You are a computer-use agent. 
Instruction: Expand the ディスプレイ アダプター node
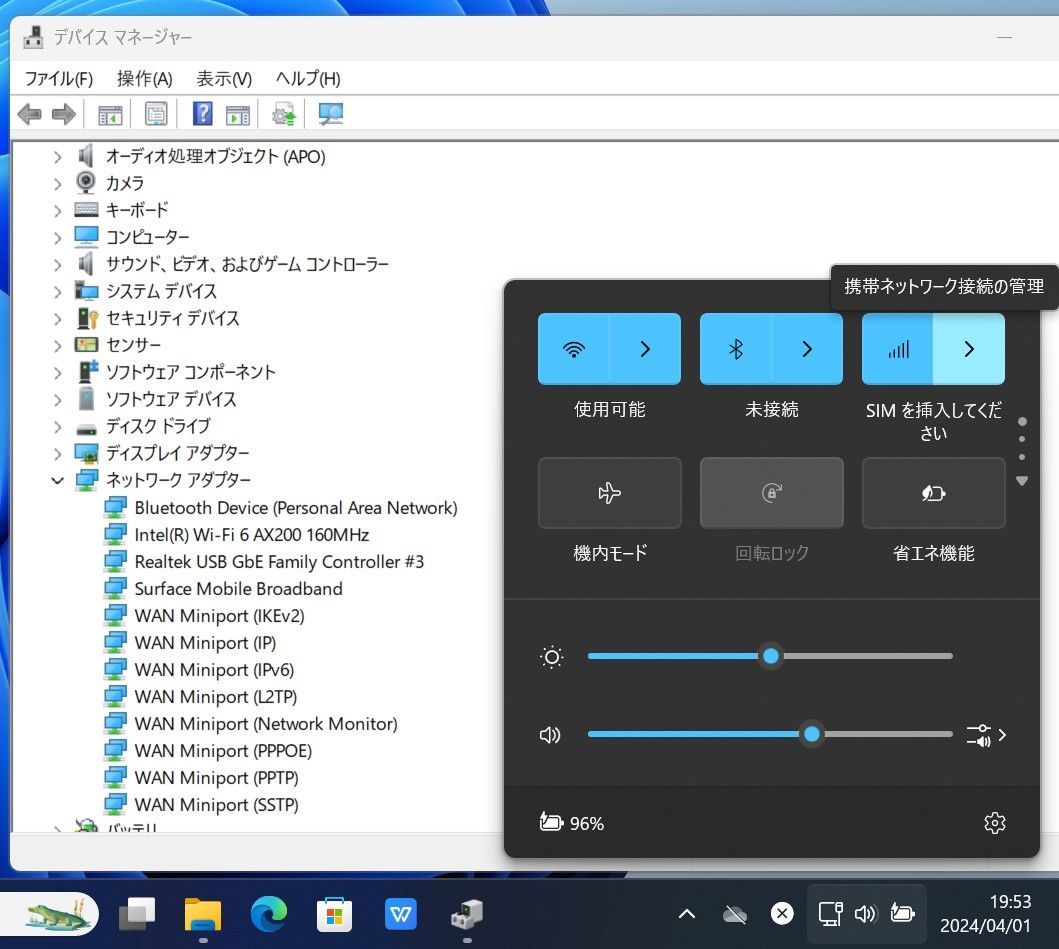pos(57,453)
